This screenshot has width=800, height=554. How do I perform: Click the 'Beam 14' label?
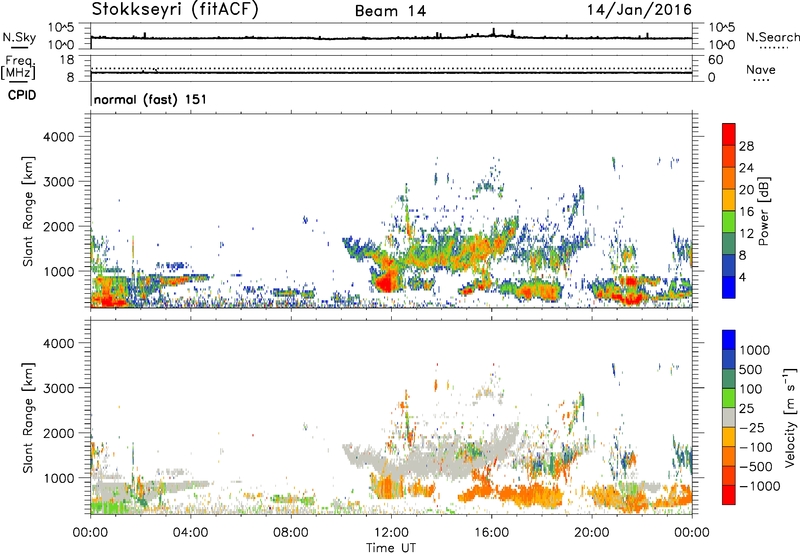click(x=390, y=11)
